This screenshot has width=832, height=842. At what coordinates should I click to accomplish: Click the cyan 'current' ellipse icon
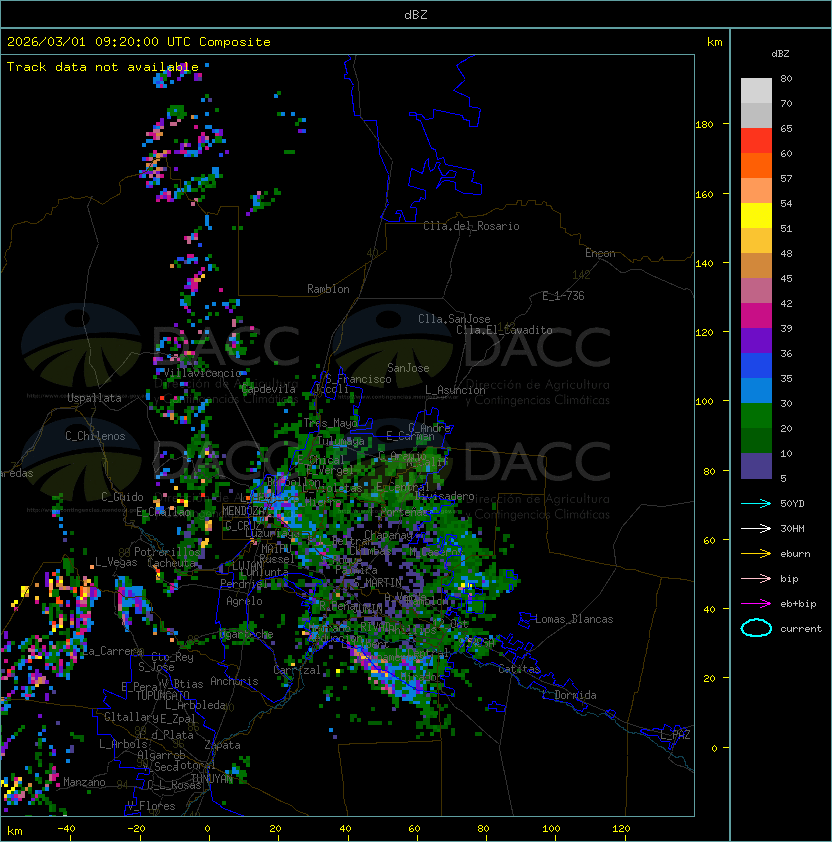(x=756, y=628)
